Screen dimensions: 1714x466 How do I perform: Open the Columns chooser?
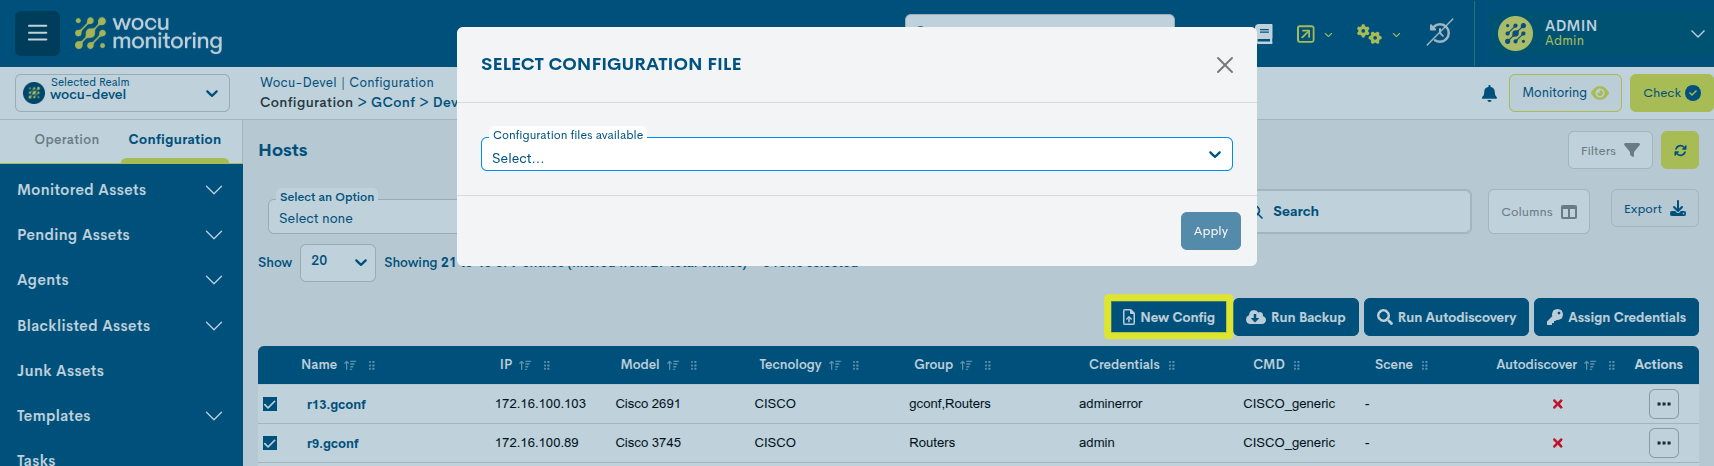1538,212
